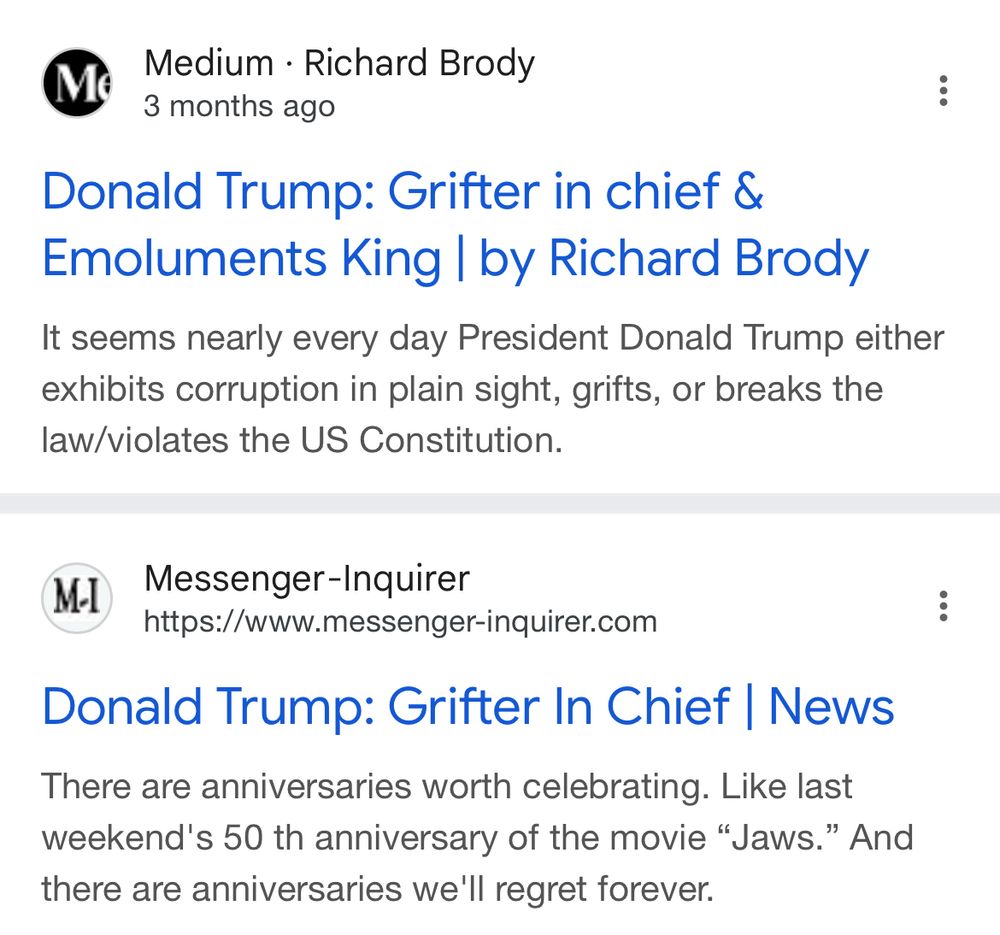Click the messenger-inquirer.com URL text
This screenshot has height=935, width=1000.
click(x=401, y=621)
